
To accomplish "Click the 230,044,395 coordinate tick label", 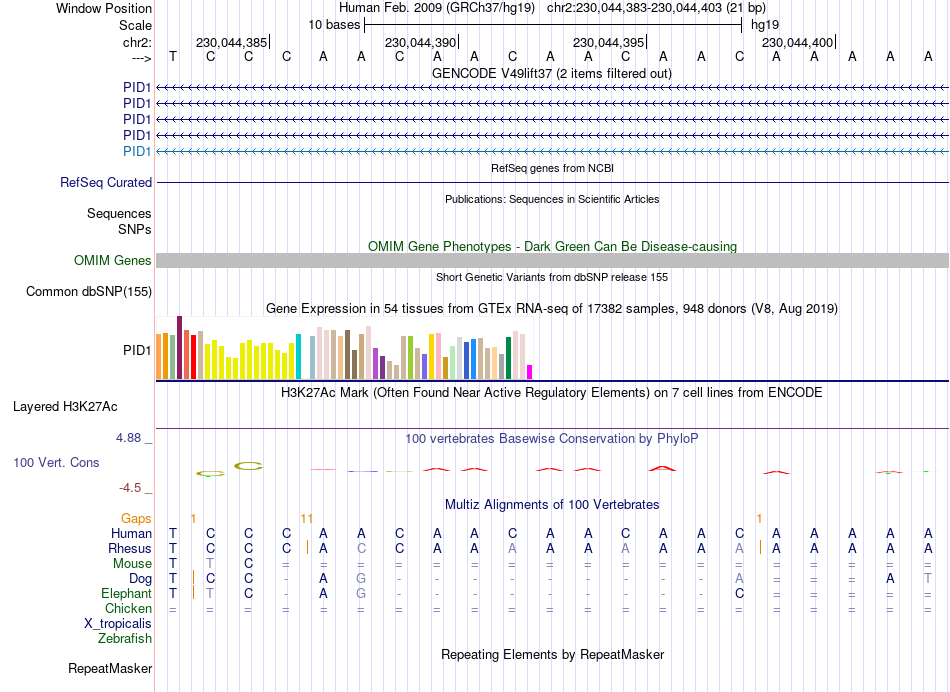I will click(608, 42).
